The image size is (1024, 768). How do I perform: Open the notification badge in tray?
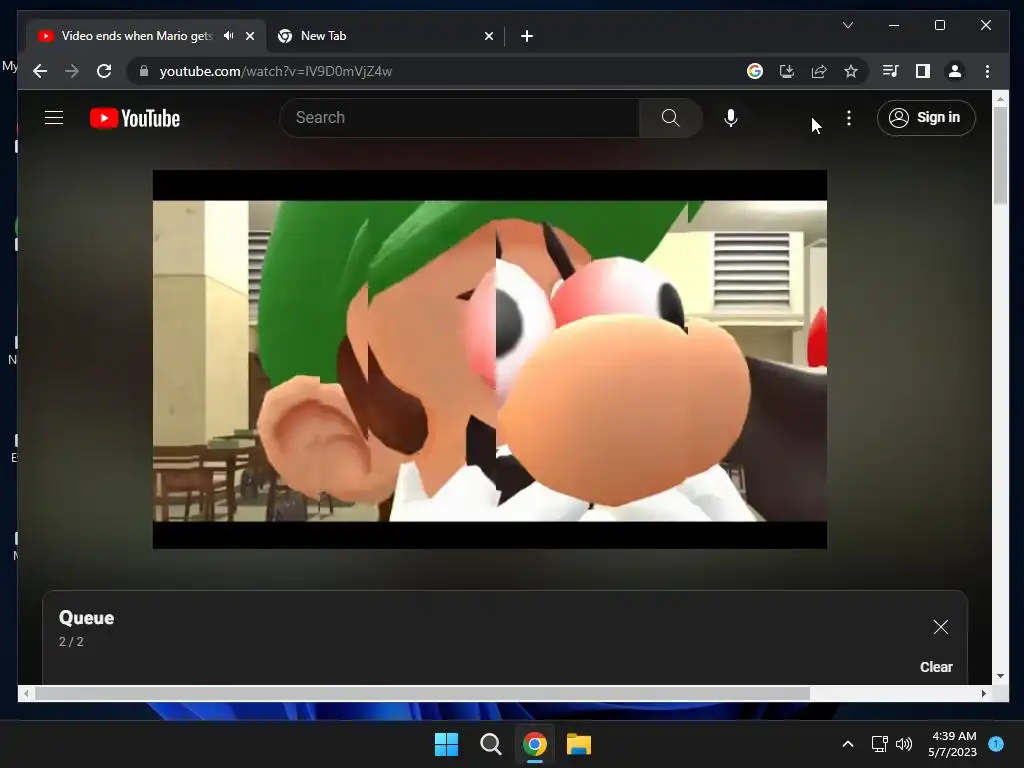tap(996, 743)
